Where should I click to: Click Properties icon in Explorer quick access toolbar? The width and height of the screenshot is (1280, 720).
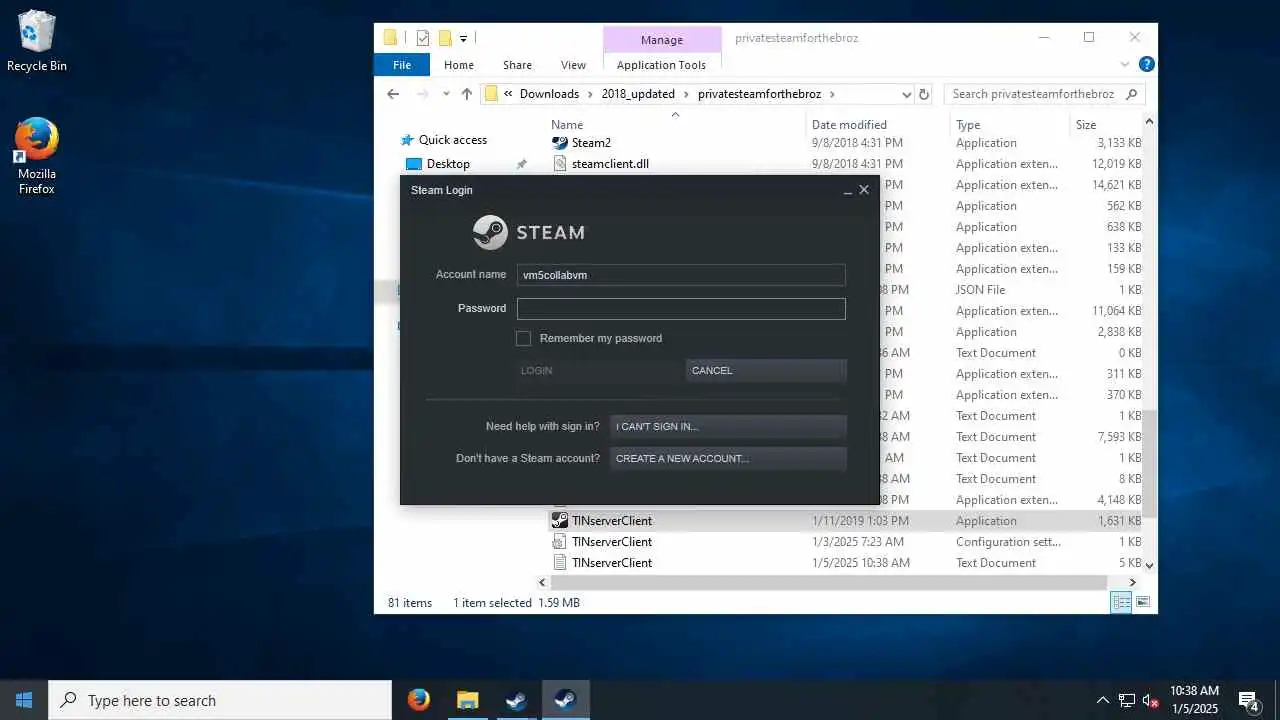423,38
